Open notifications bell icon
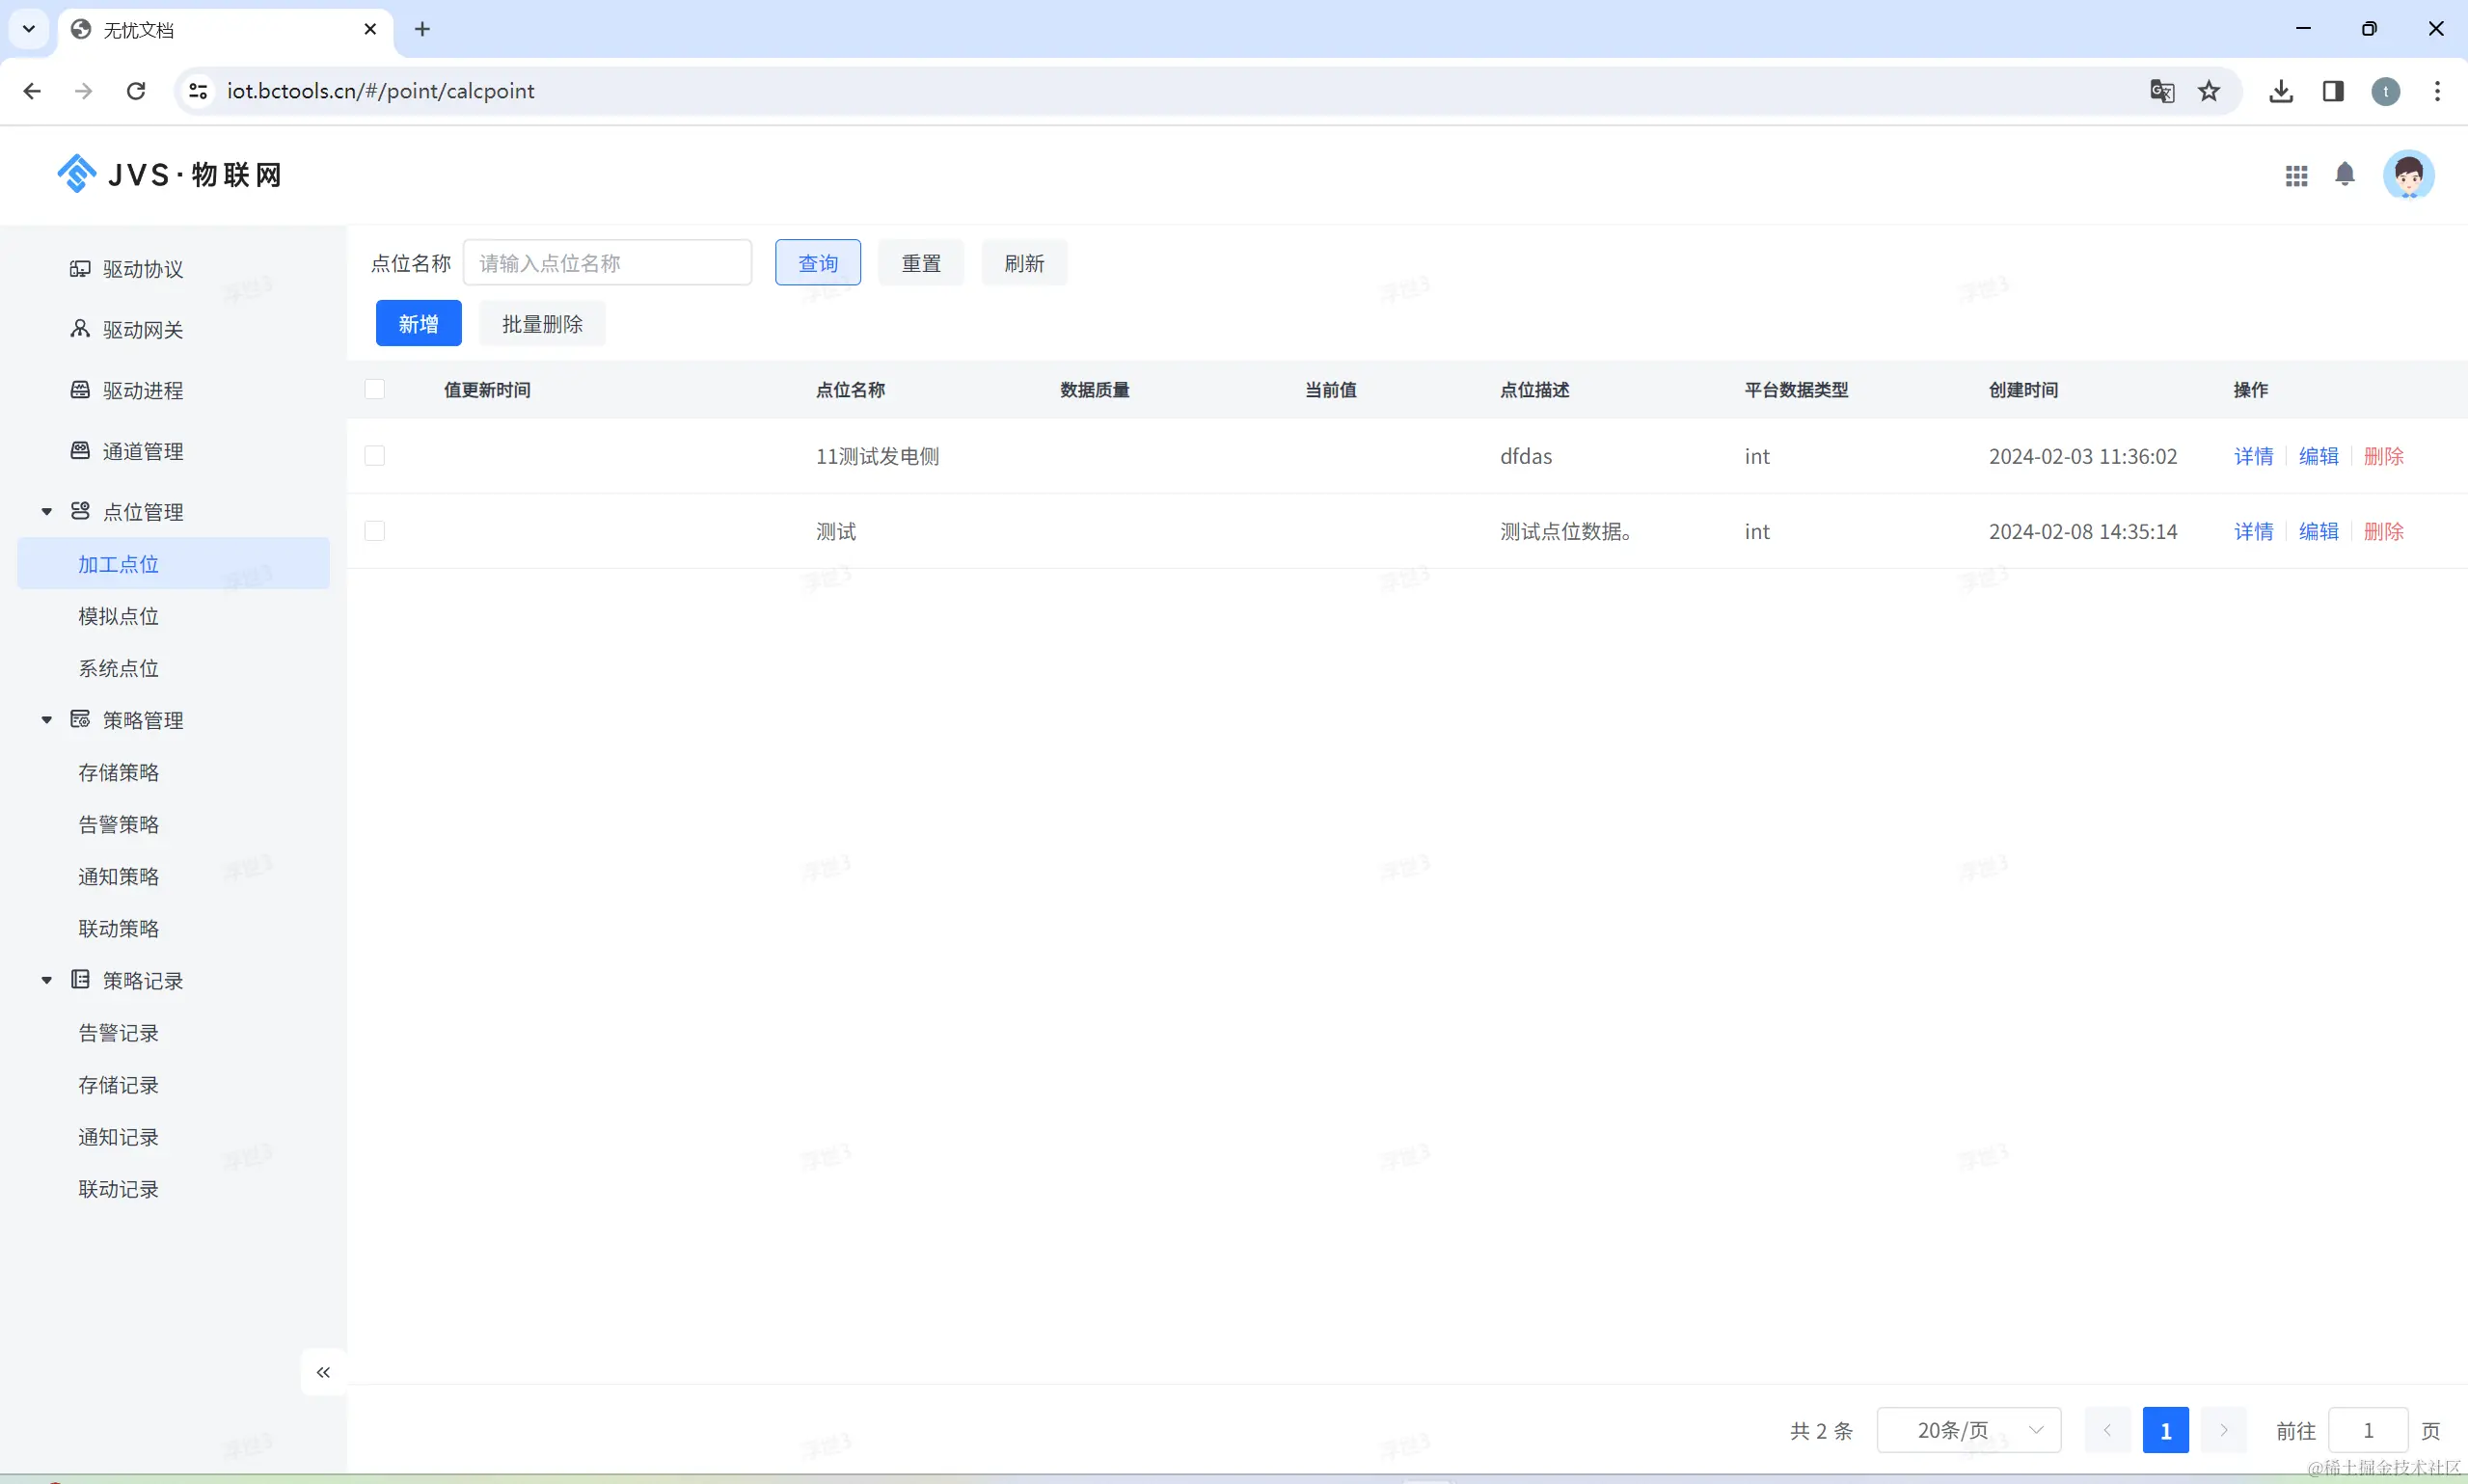Viewport: 2468px width, 1484px height. click(2344, 175)
